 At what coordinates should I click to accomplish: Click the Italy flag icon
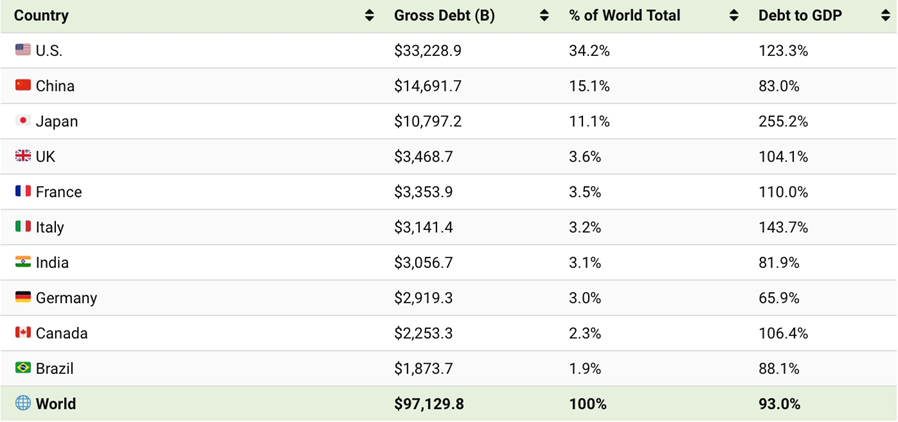pos(23,227)
